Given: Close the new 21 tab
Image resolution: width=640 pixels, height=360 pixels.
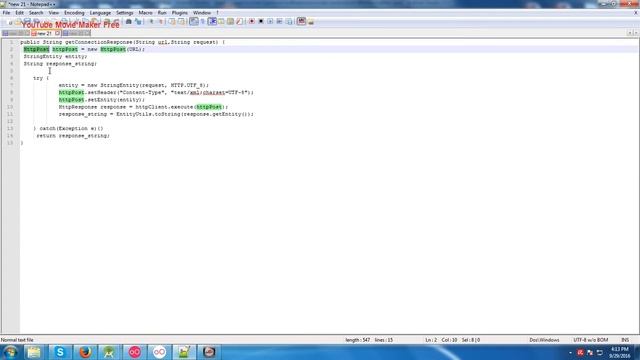Looking at the screenshot, I should (58, 33).
